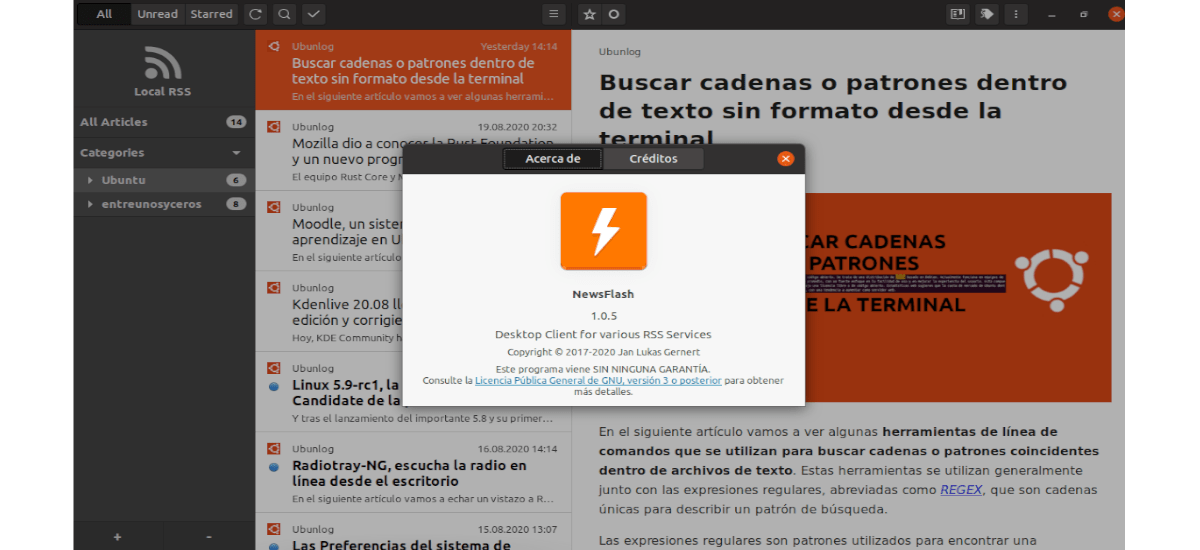
Task: Open the tag article icon
Action: 987,14
